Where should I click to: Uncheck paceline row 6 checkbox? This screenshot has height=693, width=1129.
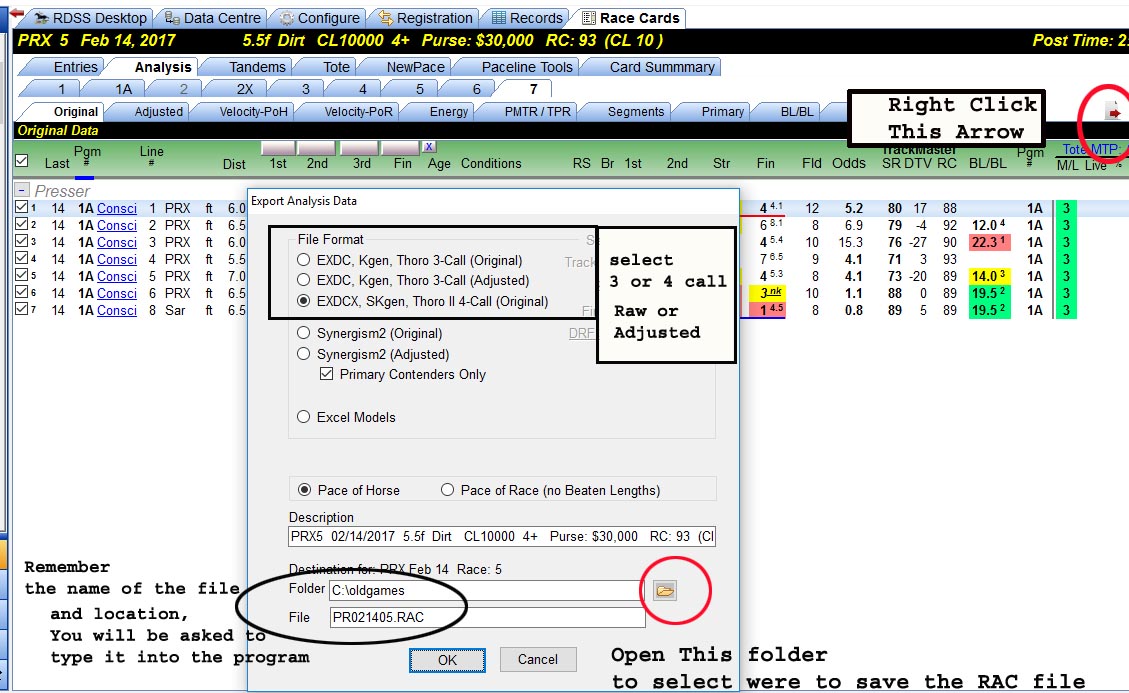click(x=22, y=292)
